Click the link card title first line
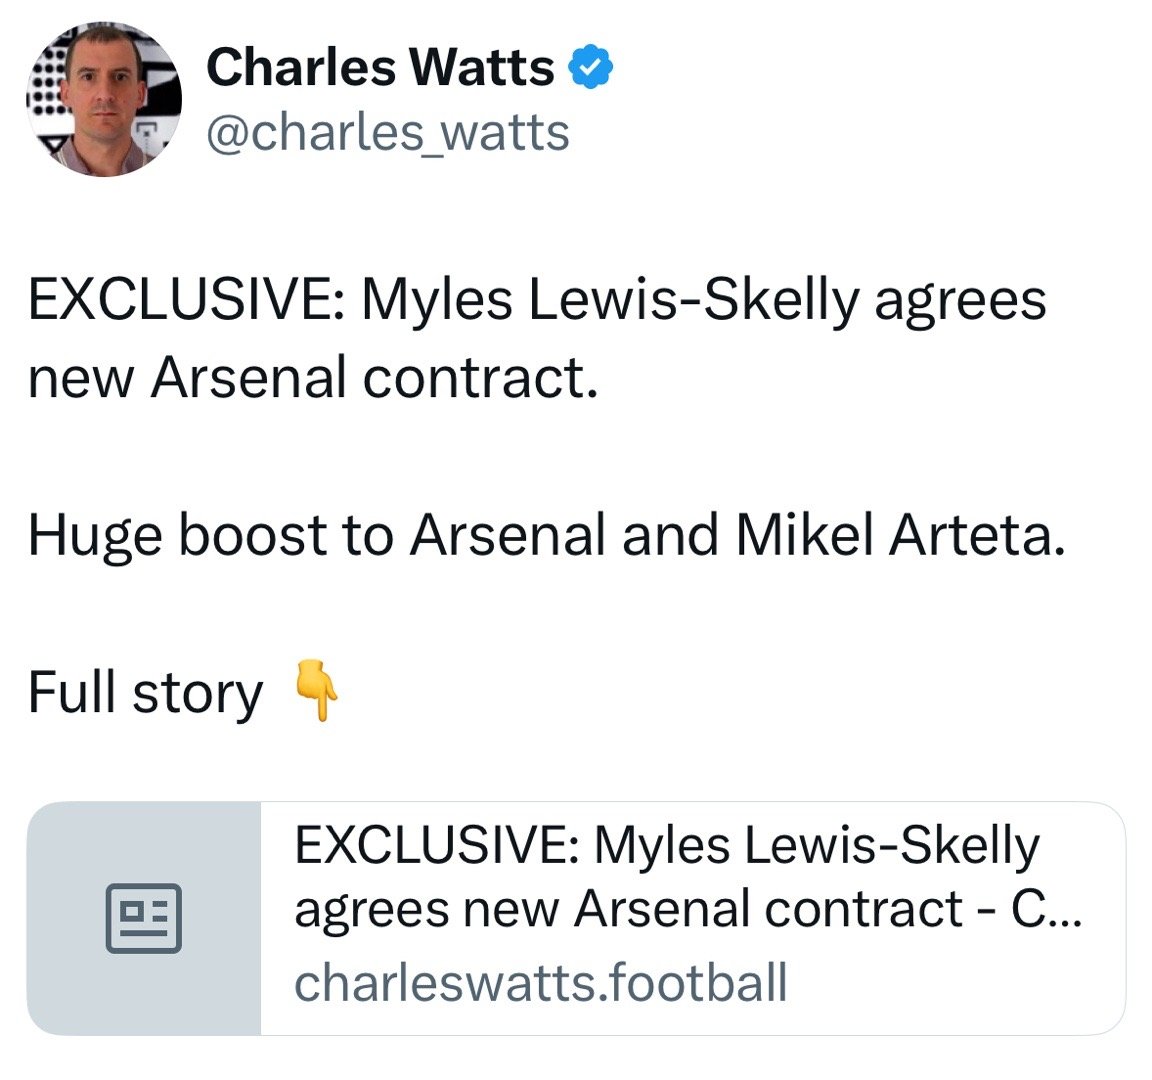This screenshot has height=1080, width=1152. (667, 846)
